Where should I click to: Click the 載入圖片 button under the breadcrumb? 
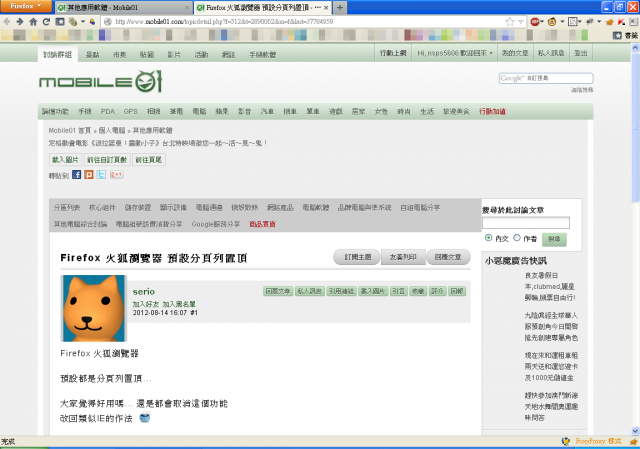[65, 160]
